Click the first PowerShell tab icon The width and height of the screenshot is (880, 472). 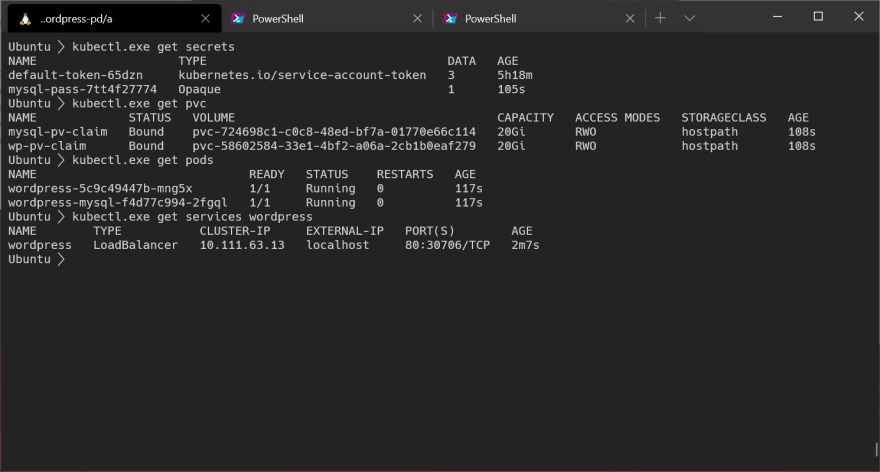coord(238,19)
